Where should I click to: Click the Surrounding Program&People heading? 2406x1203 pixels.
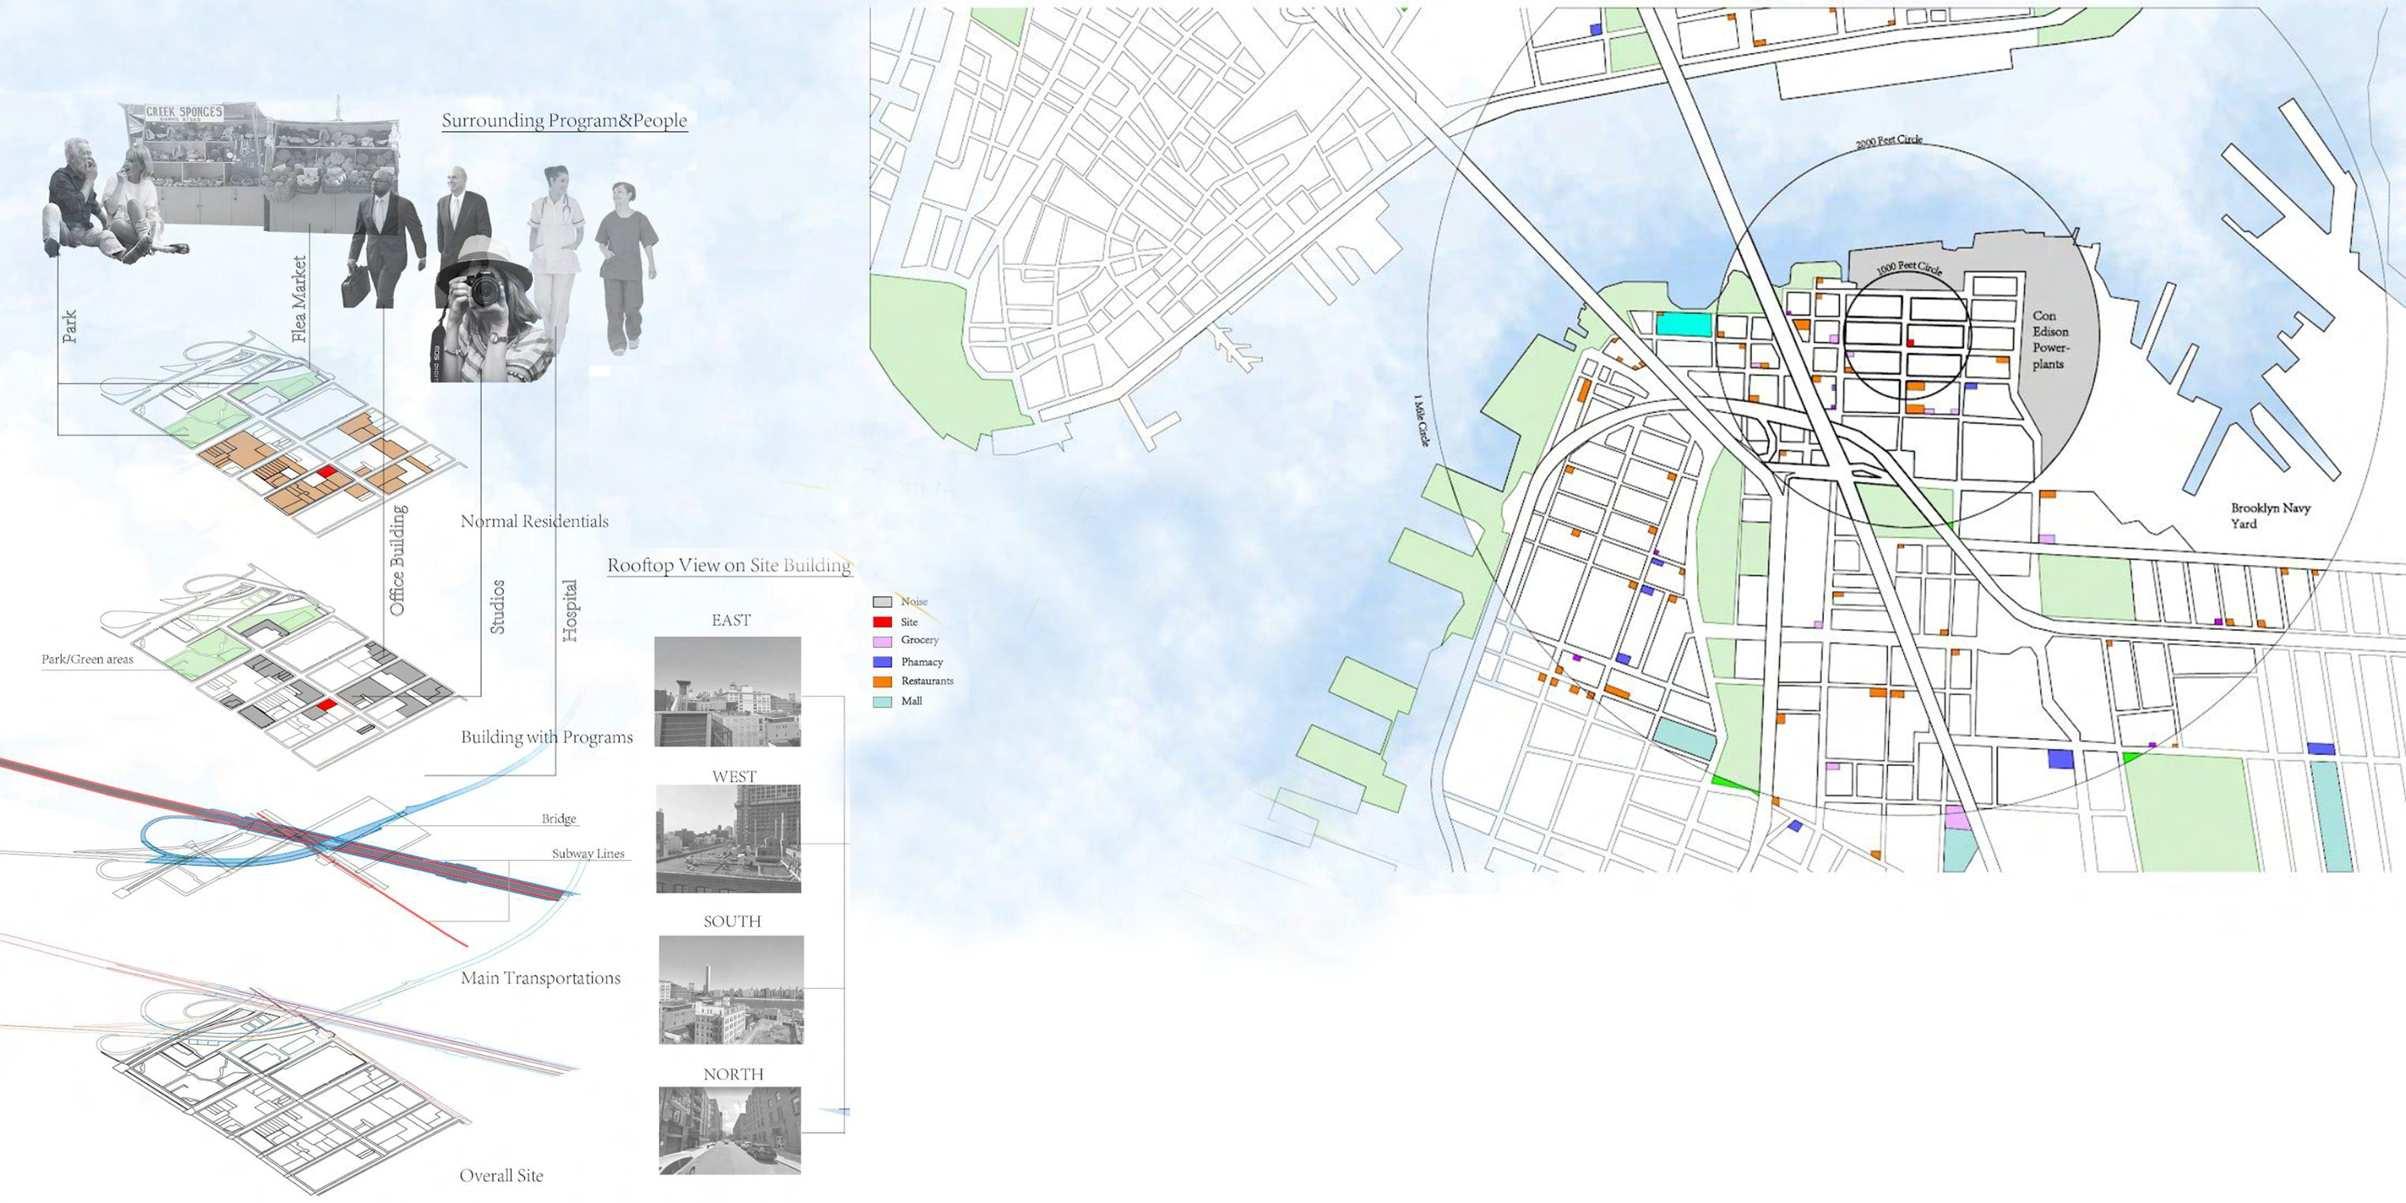pos(564,121)
